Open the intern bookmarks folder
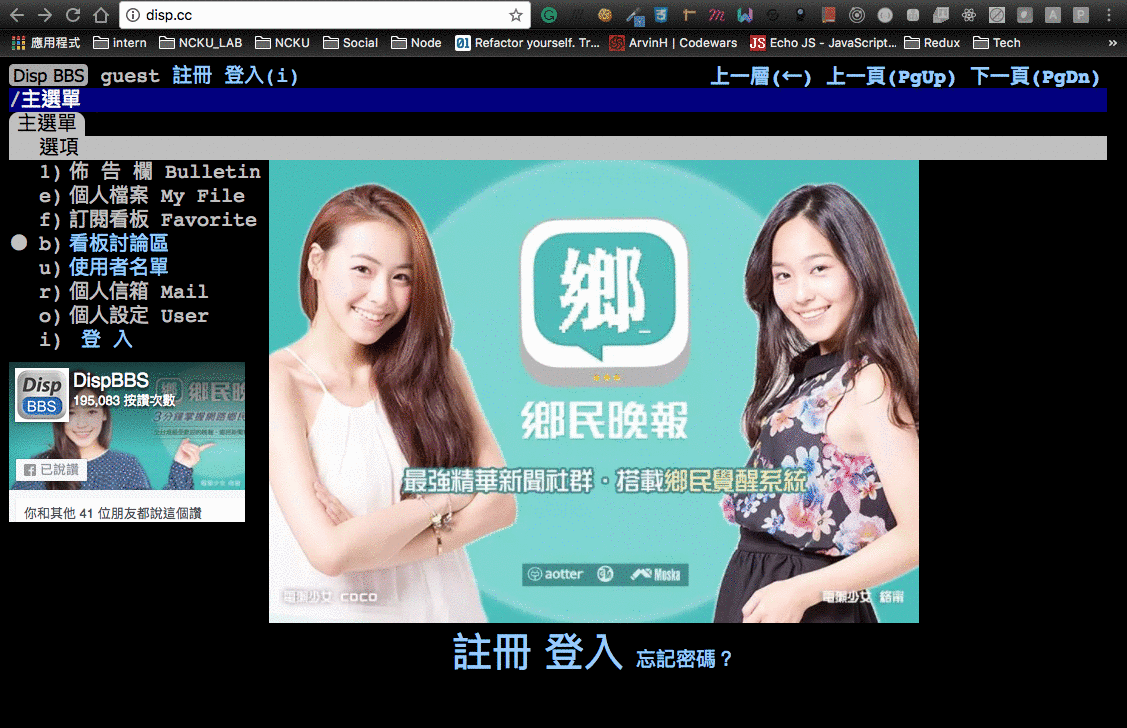Screen dimensions: 1127x728 point(120,43)
